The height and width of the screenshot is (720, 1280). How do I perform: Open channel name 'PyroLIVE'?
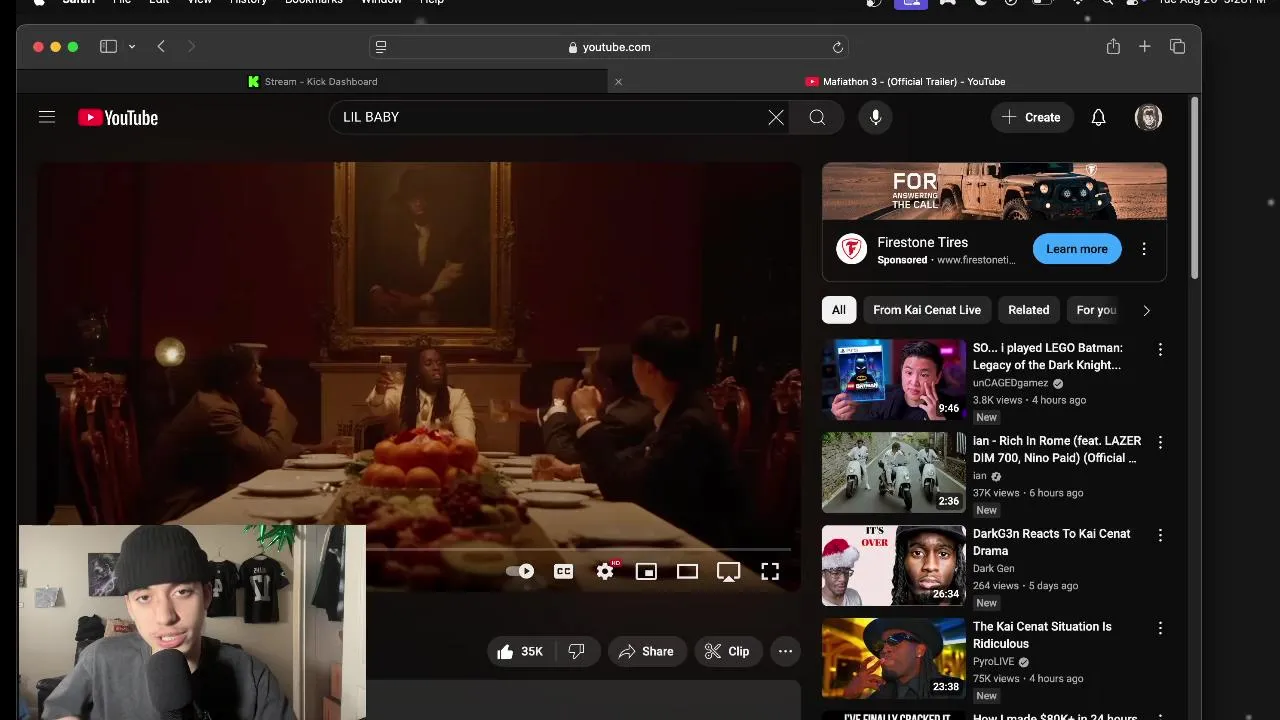click(994, 662)
